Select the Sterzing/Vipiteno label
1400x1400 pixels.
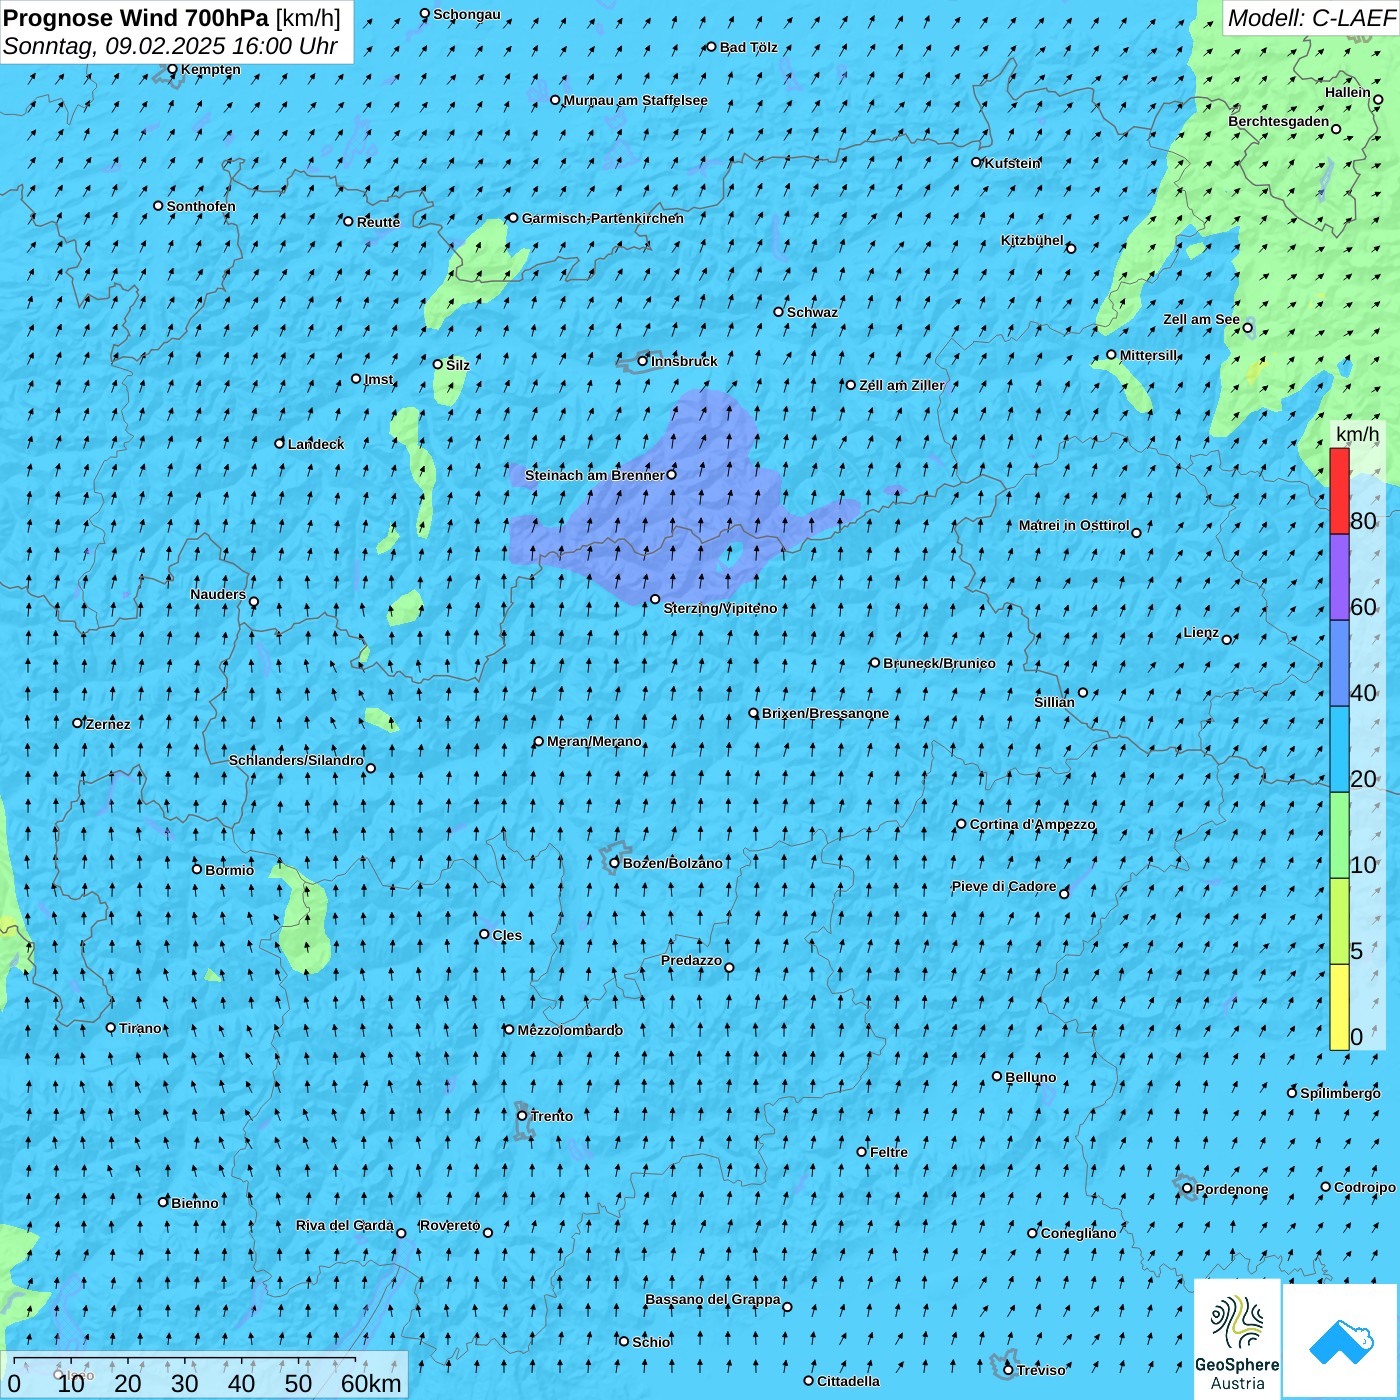720,608
